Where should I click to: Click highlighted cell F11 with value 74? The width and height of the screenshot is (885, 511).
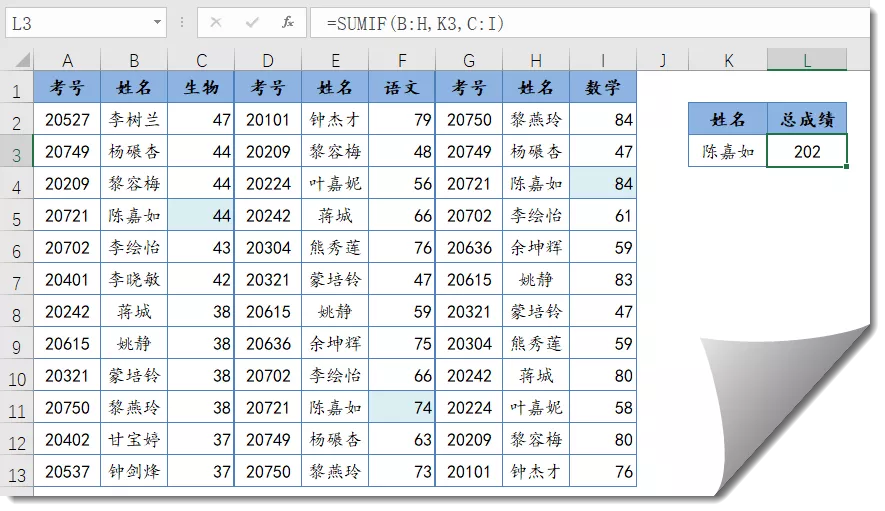(x=402, y=407)
